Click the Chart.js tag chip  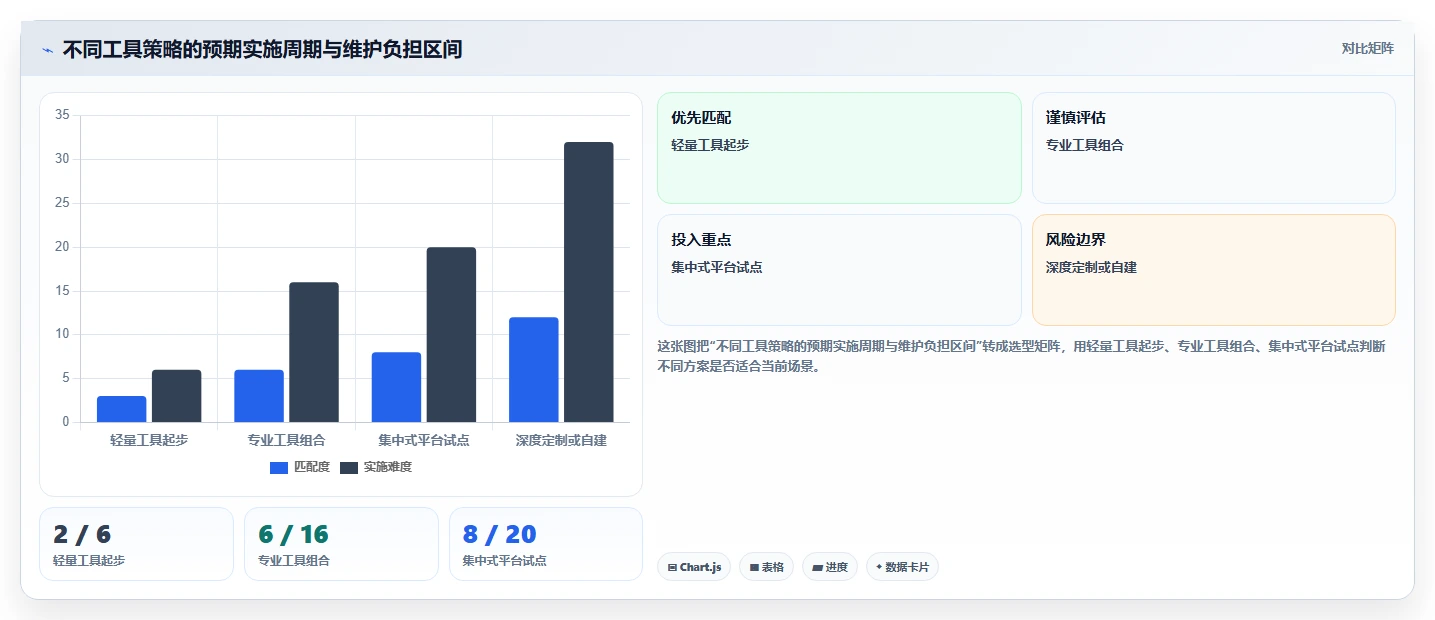pos(694,567)
